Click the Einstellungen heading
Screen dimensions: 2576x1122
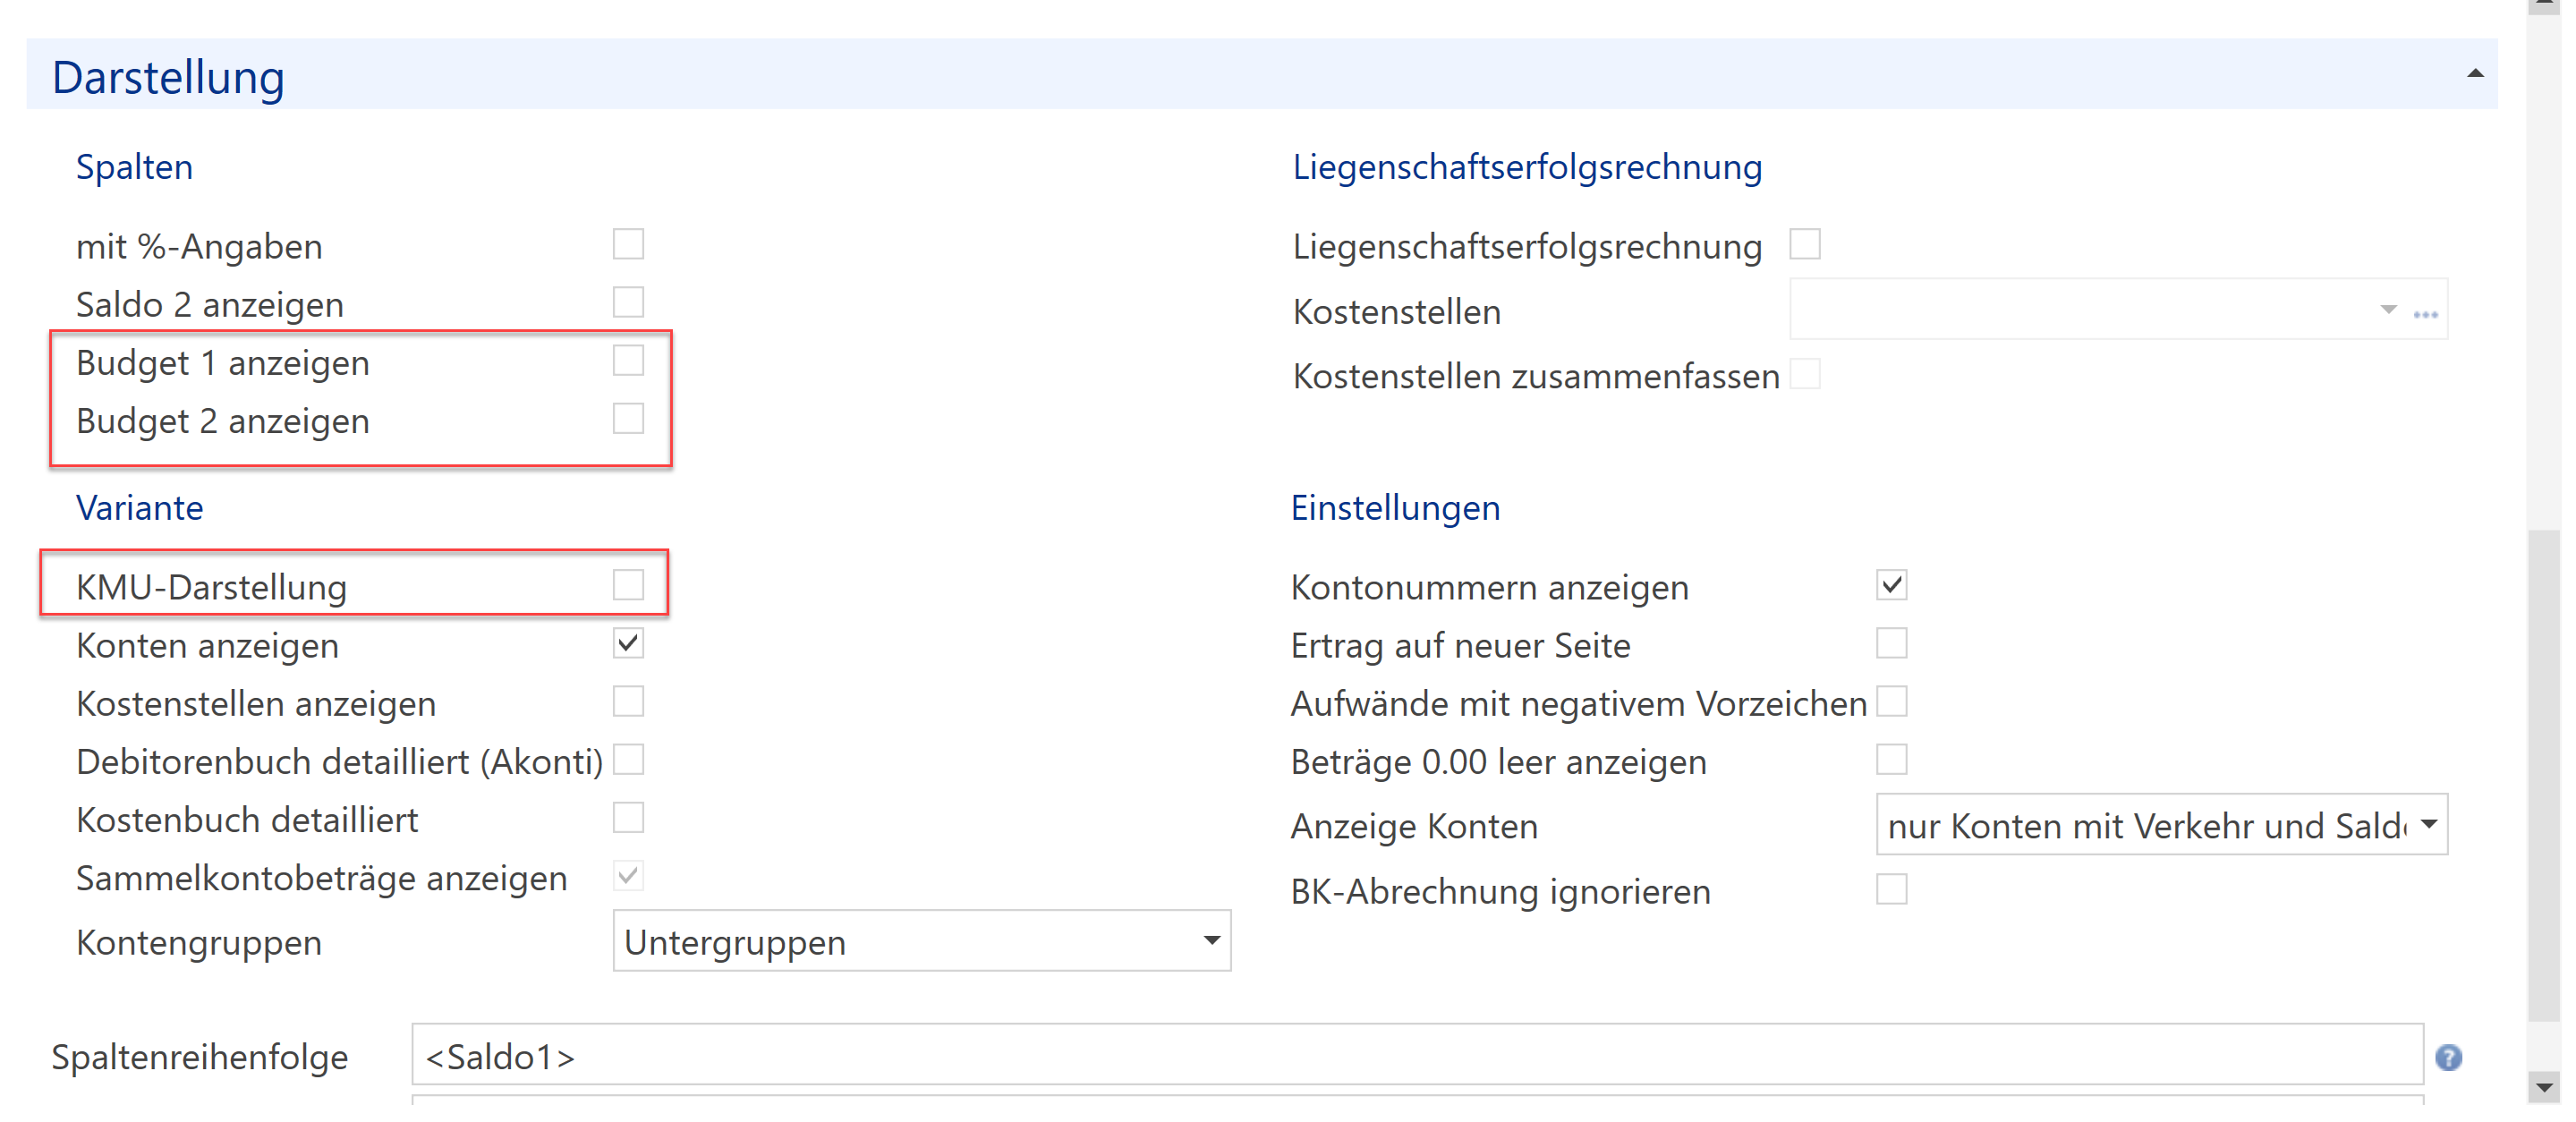(x=1395, y=508)
